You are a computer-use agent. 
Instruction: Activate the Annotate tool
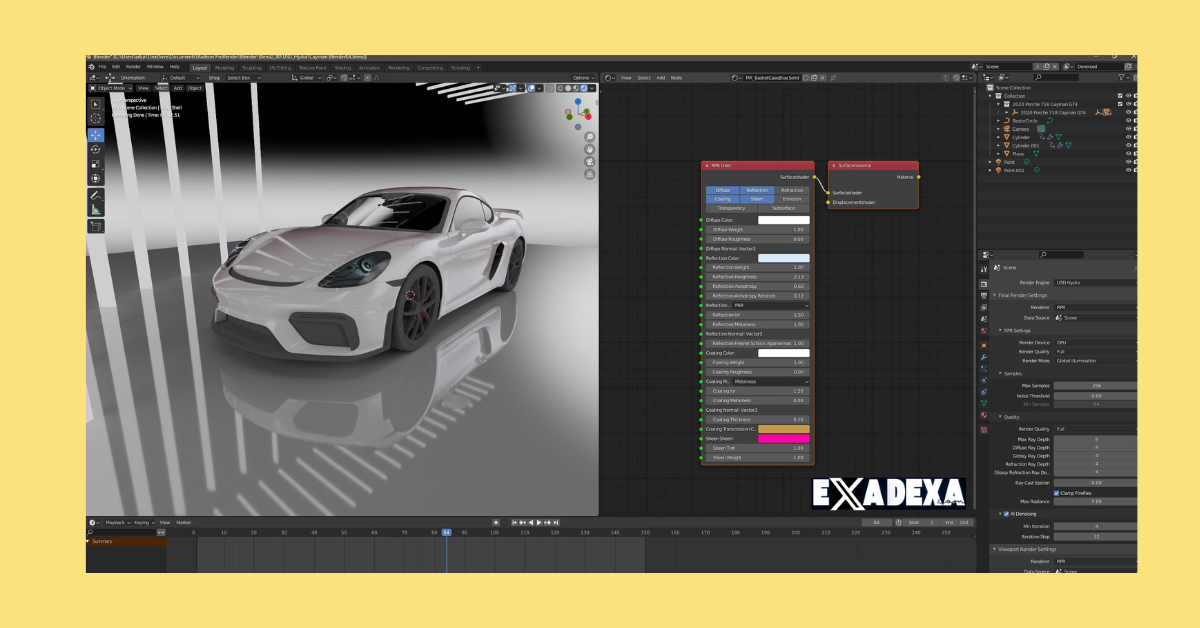pyautogui.click(x=95, y=196)
